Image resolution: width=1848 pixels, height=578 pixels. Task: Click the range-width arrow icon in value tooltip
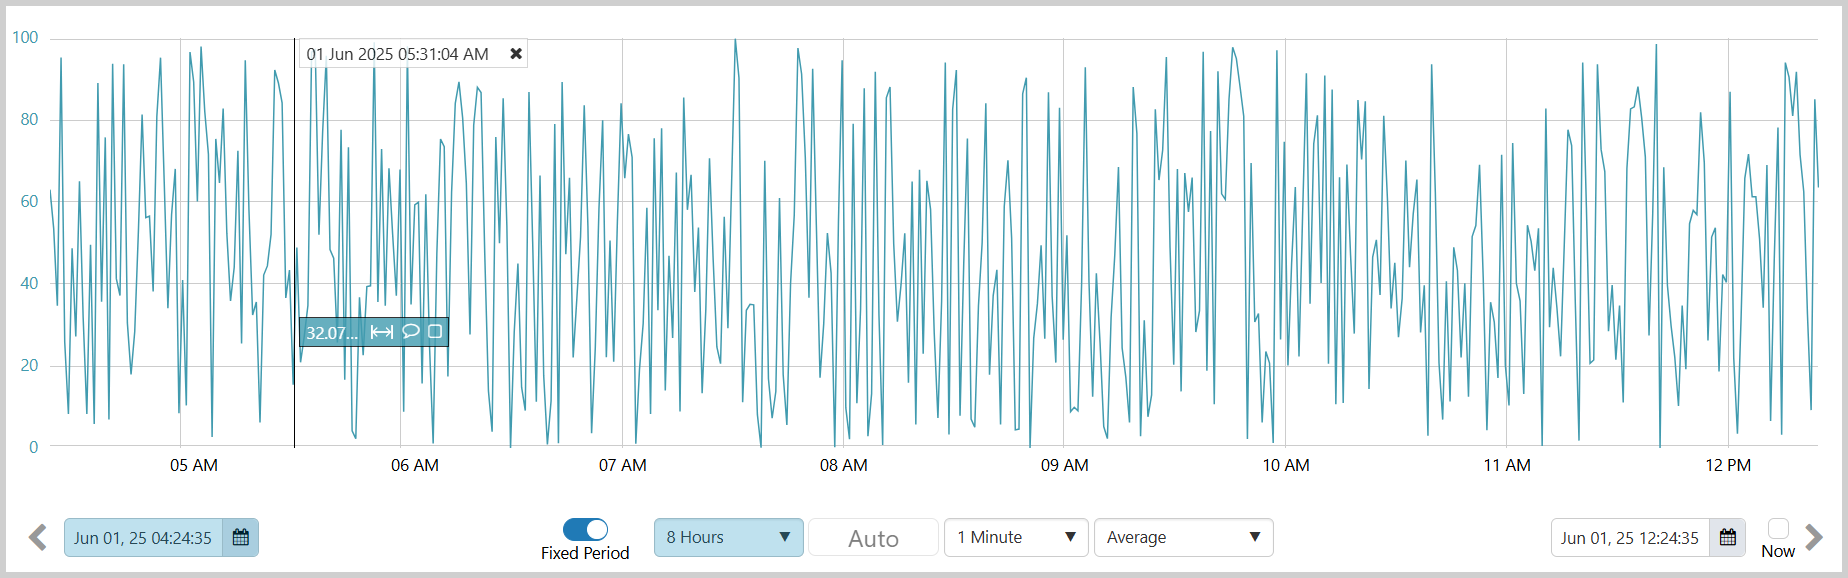[x=381, y=332]
